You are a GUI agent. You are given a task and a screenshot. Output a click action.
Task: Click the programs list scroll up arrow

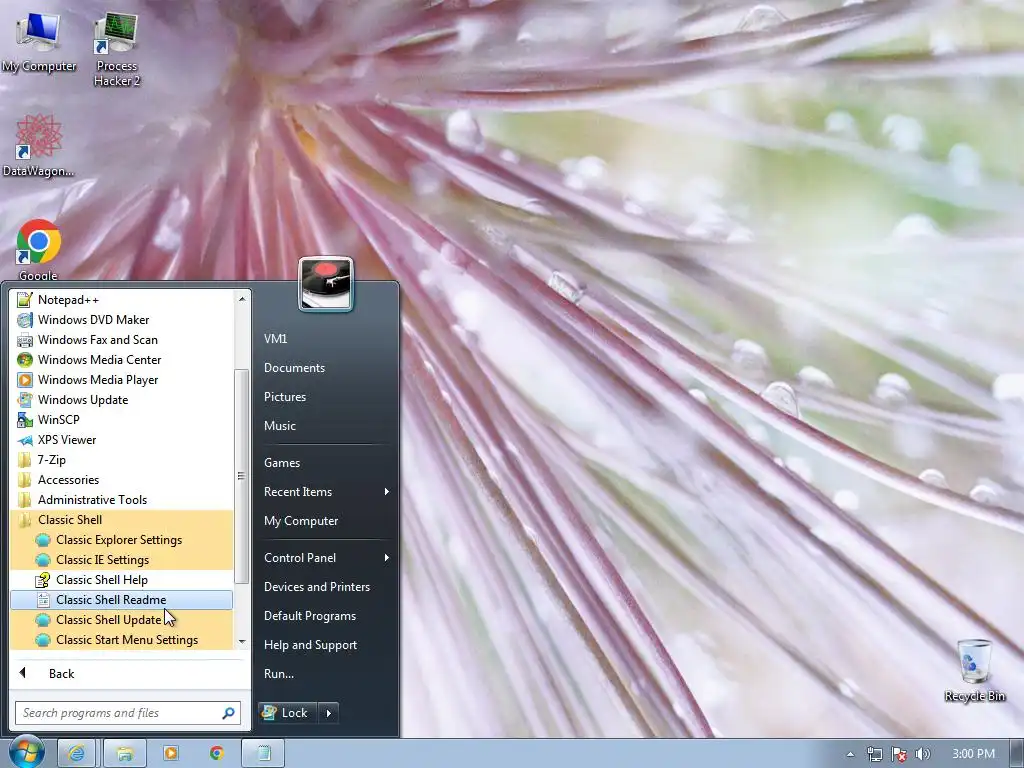click(242, 299)
